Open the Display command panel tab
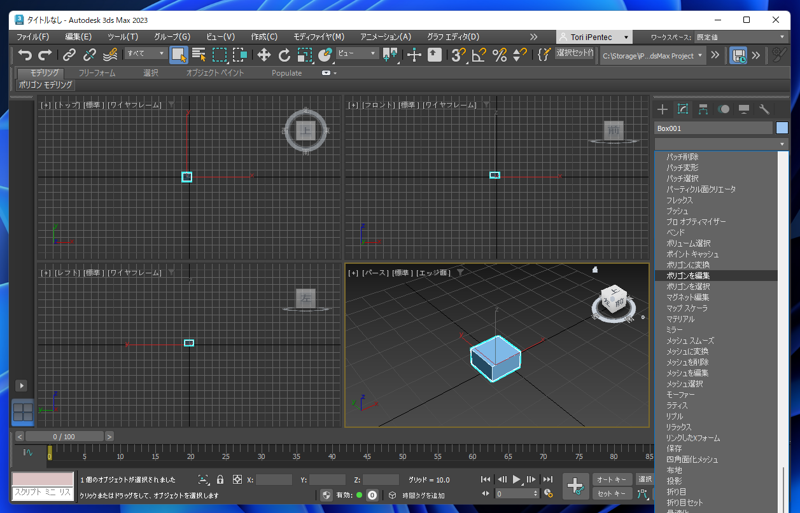800x513 pixels. coord(744,109)
